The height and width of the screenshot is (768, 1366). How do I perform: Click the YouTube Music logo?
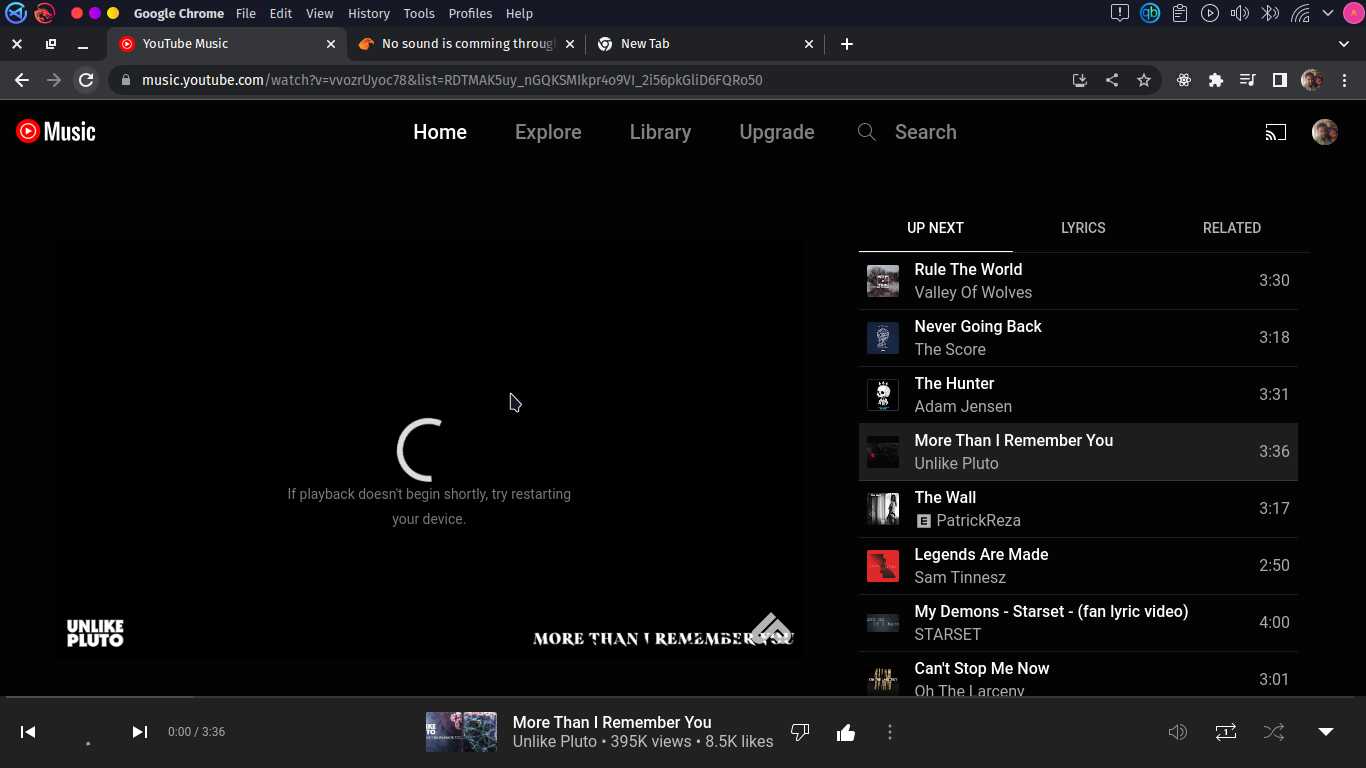coord(56,131)
